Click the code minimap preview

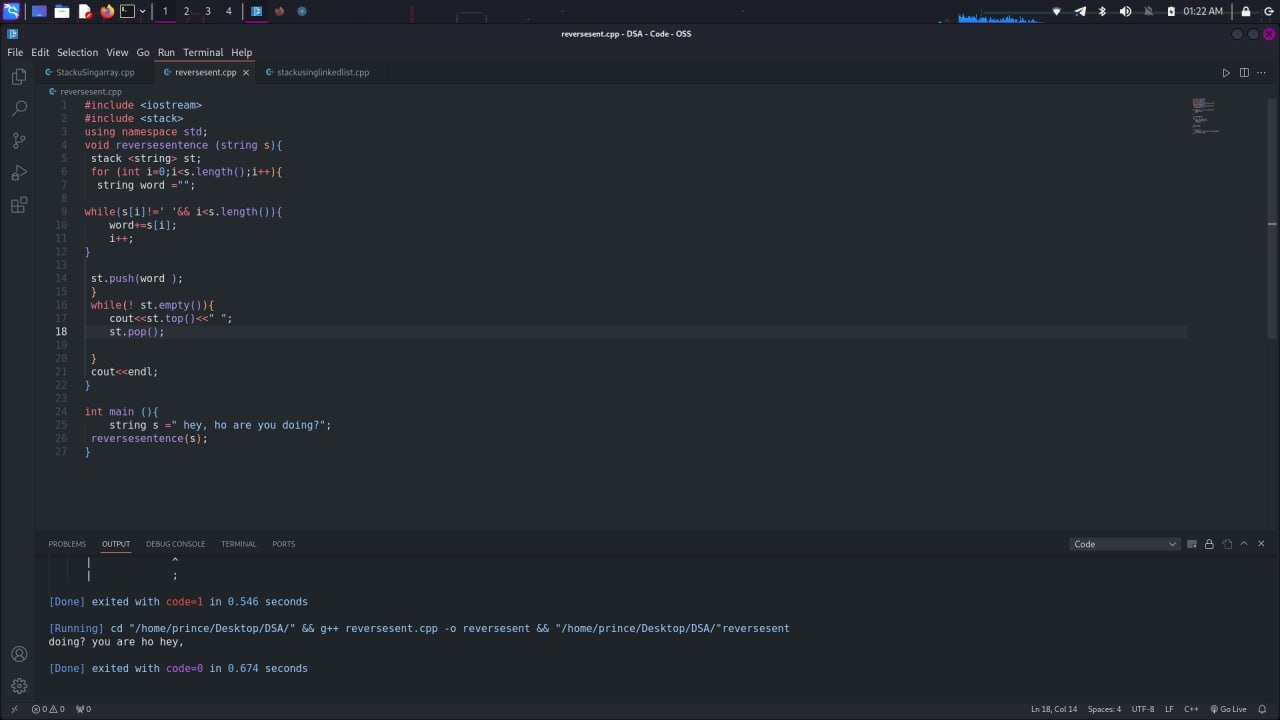tap(1204, 116)
